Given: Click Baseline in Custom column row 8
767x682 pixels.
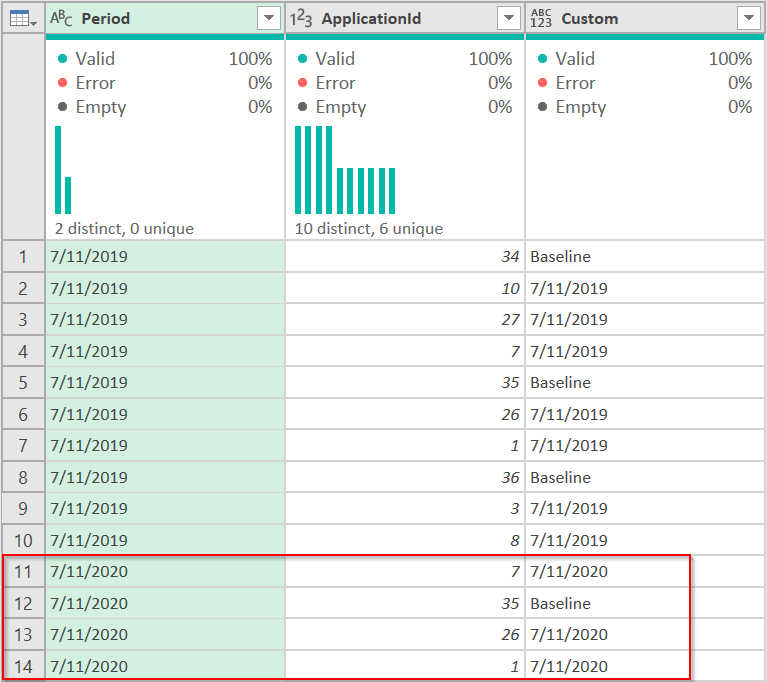Looking at the screenshot, I should pos(645,477).
